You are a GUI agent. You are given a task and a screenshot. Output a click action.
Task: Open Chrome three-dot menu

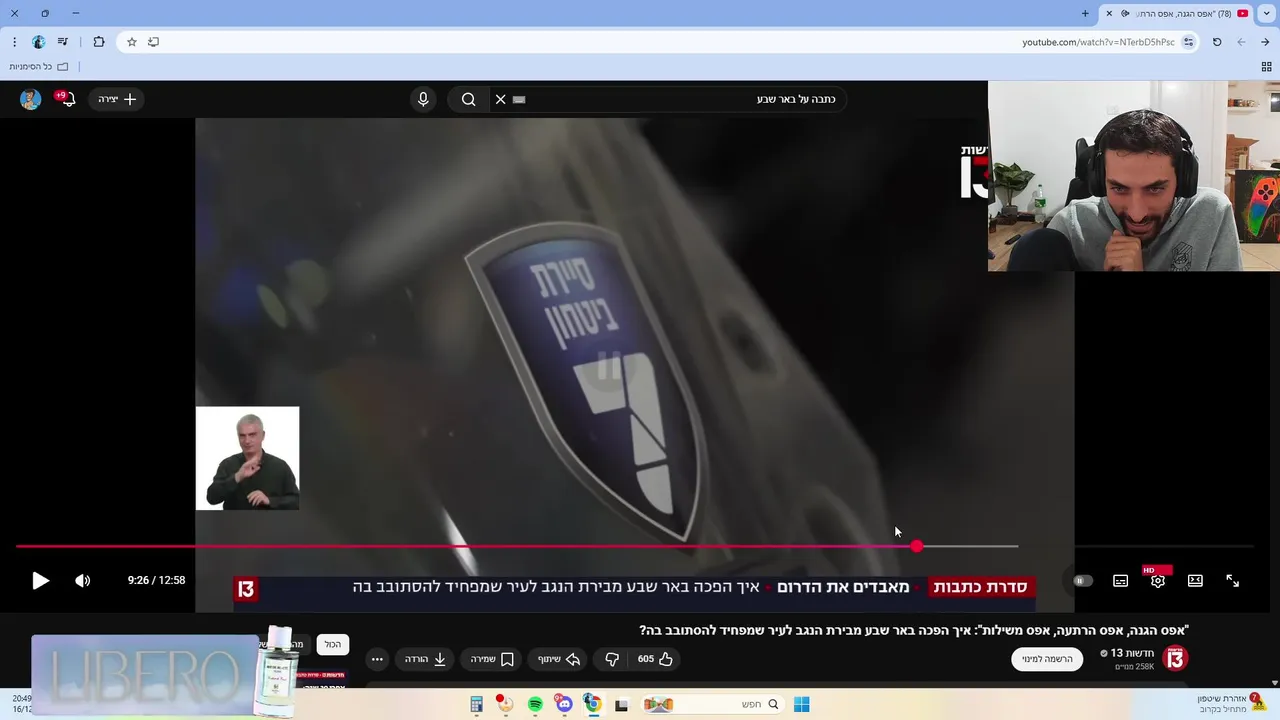coord(14,42)
